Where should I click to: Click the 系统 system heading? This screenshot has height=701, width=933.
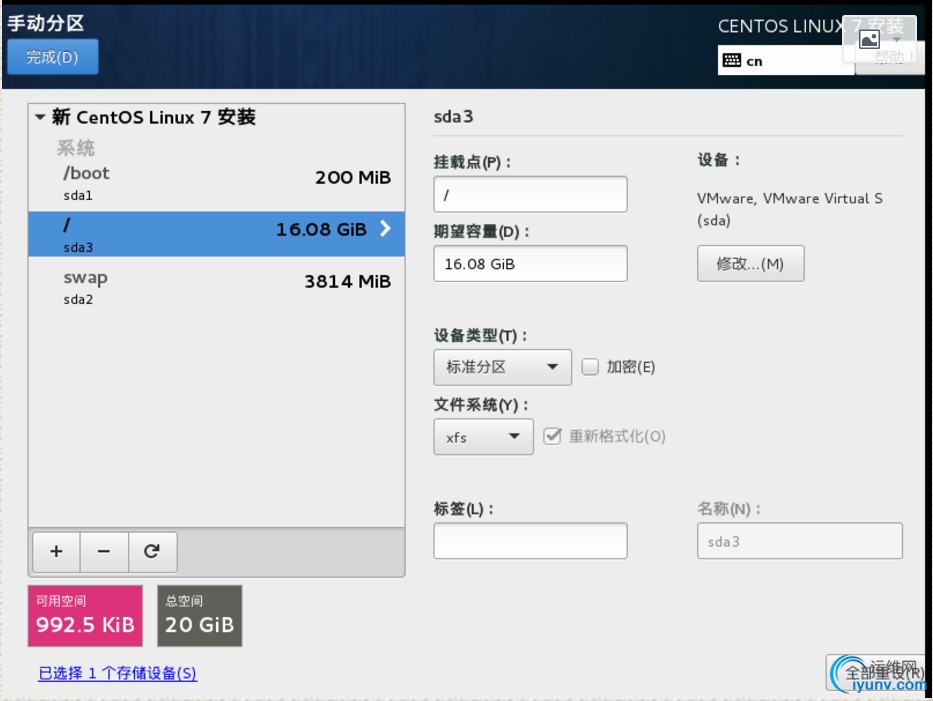click(76, 148)
